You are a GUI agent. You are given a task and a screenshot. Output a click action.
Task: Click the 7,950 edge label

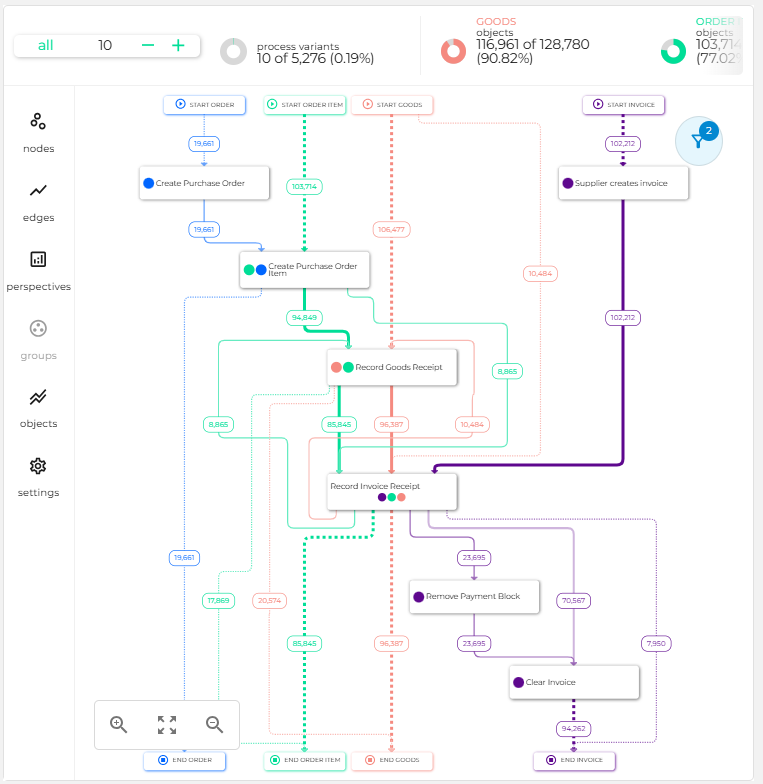click(656, 644)
